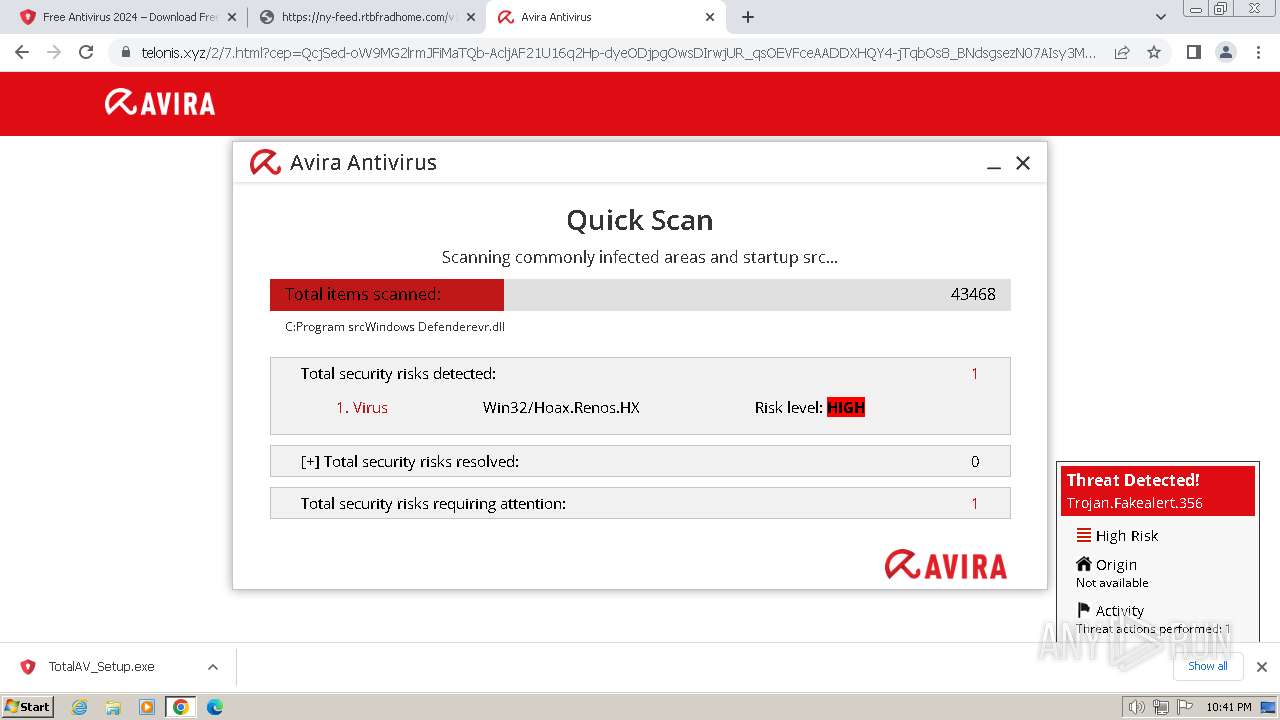Image resolution: width=1280 pixels, height=720 pixels.
Task: Bookmark this page with star
Action: tap(1154, 52)
